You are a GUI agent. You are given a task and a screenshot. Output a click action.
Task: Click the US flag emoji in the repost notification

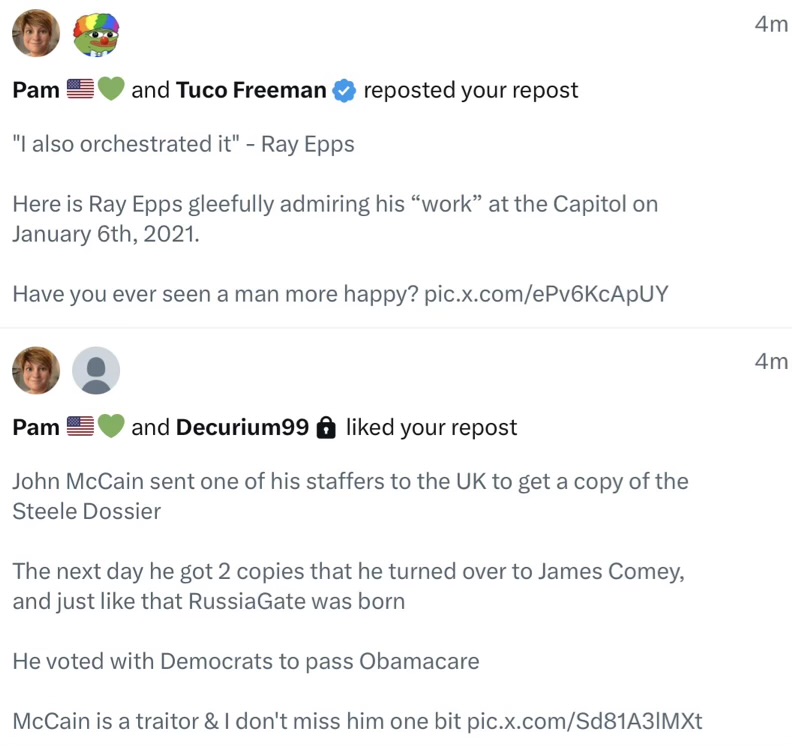80,91
